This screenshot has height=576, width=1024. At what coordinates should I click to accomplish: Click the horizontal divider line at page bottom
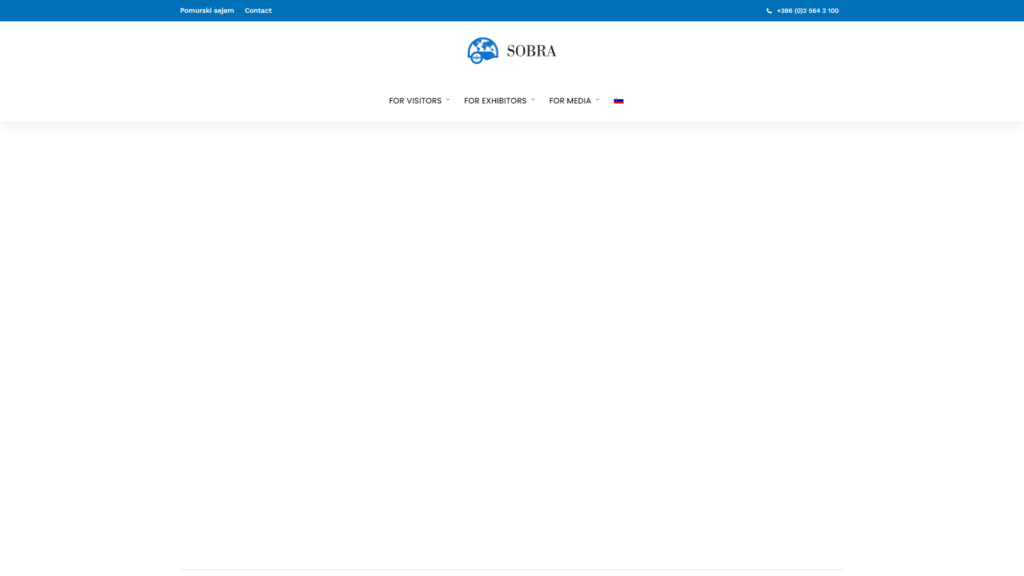[x=512, y=570]
